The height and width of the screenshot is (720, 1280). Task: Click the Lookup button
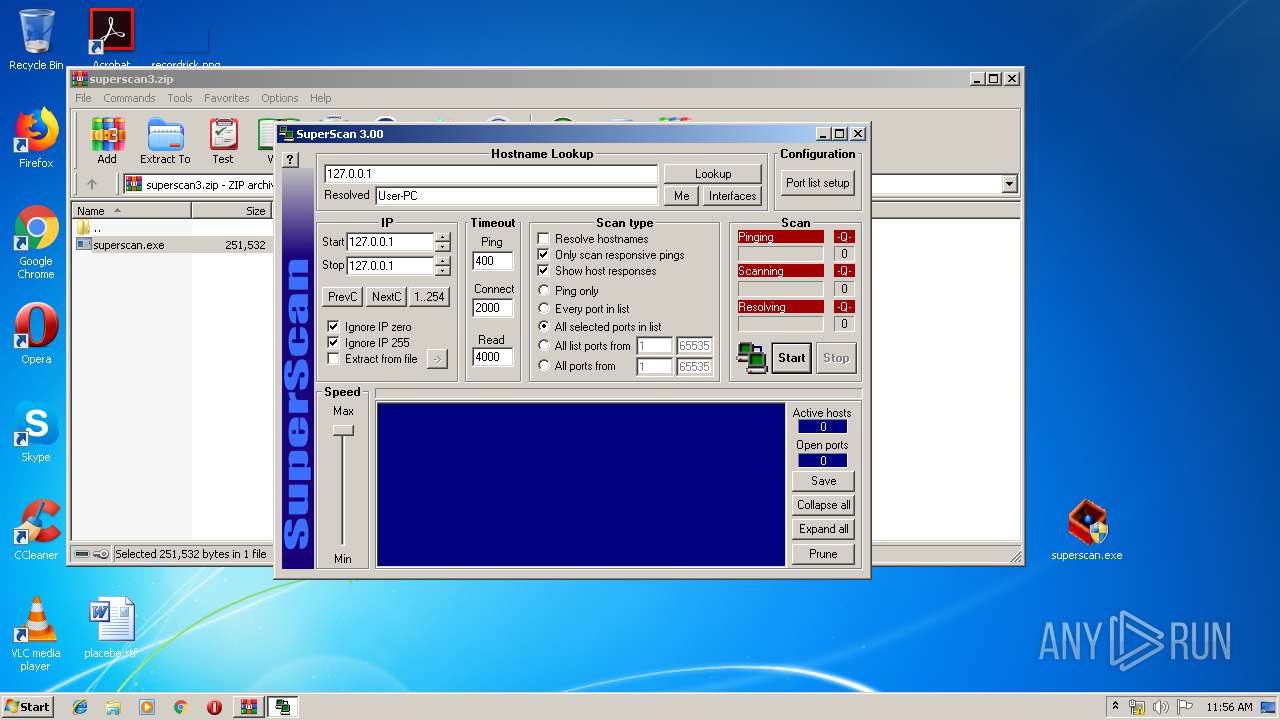[713, 174]
